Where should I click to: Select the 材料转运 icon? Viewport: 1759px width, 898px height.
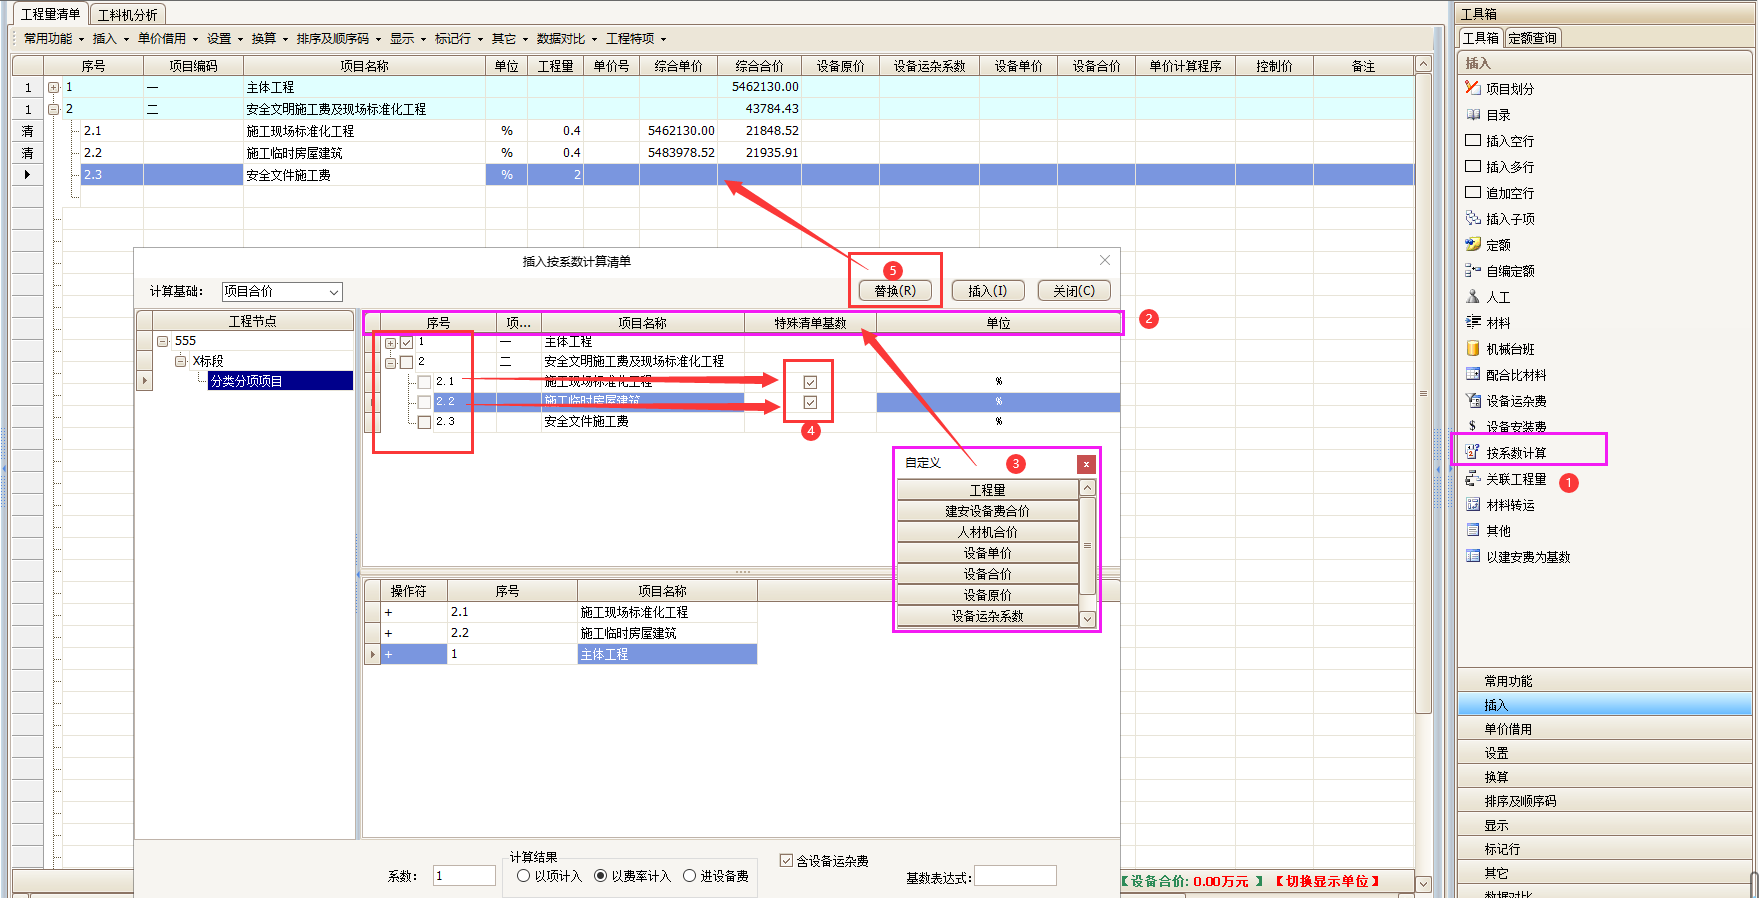pyautogui.click(x=1472, y=505)
